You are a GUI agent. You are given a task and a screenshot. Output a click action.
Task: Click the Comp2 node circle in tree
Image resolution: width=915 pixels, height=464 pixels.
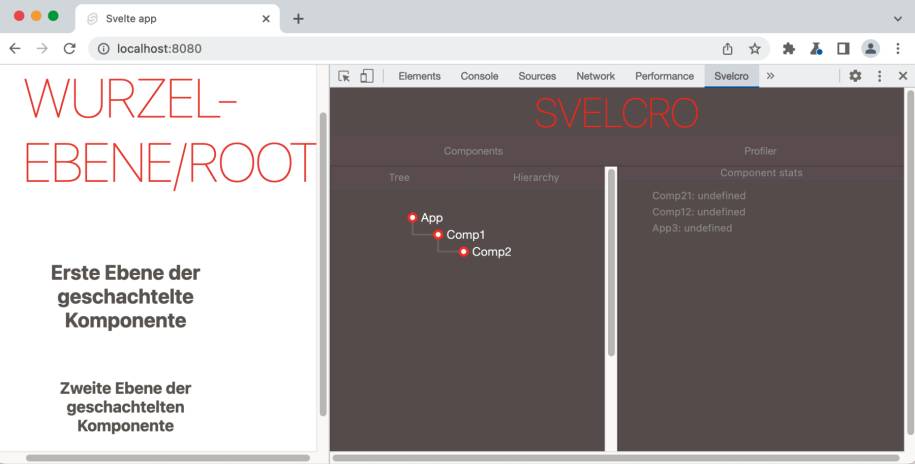(x=463, y=252)
